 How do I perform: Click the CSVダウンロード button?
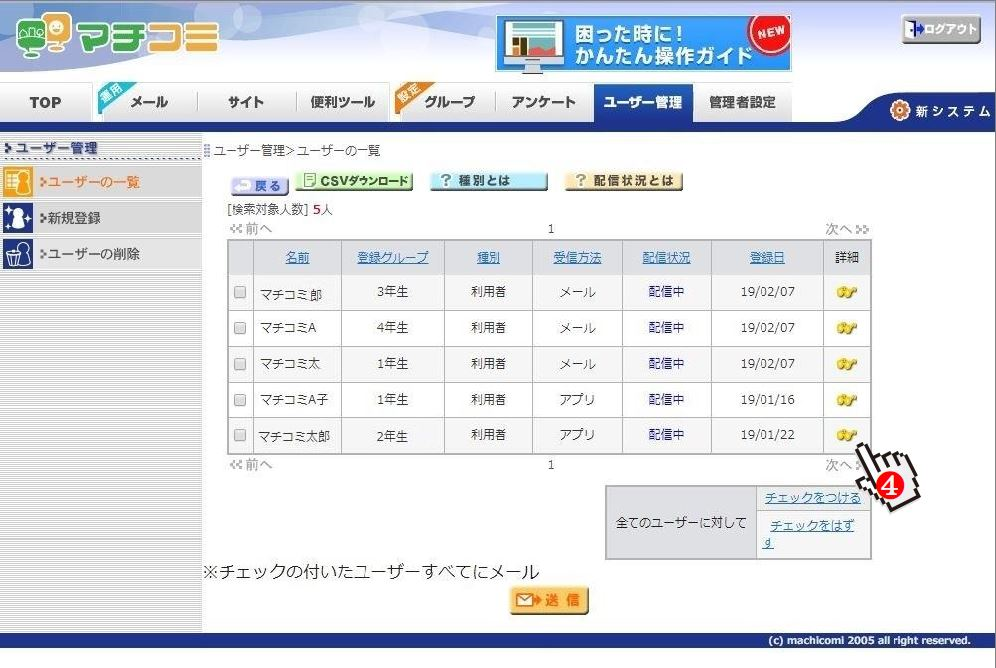tap(354, 181)
